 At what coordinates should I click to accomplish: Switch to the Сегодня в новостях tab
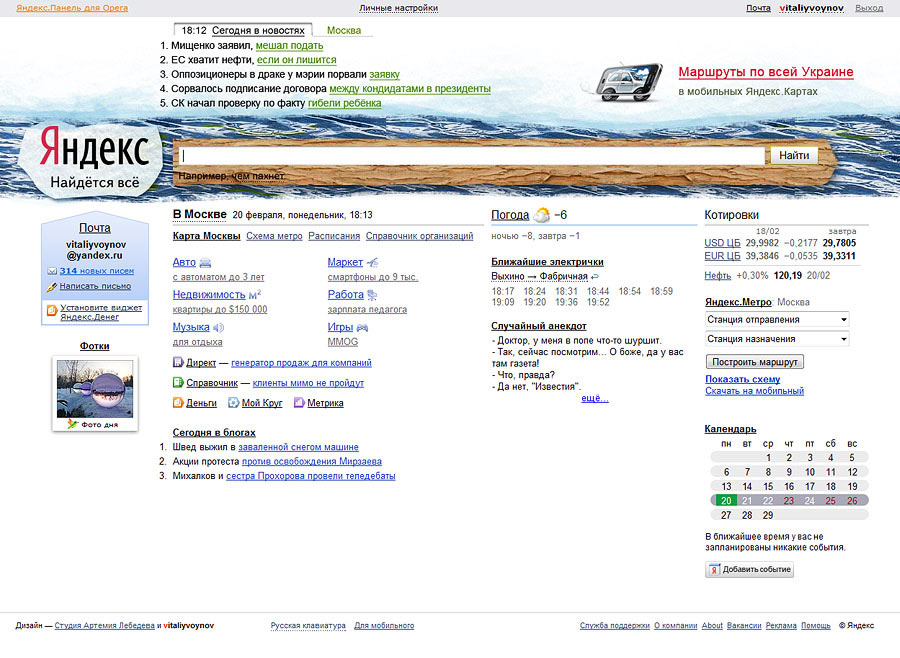259,30
